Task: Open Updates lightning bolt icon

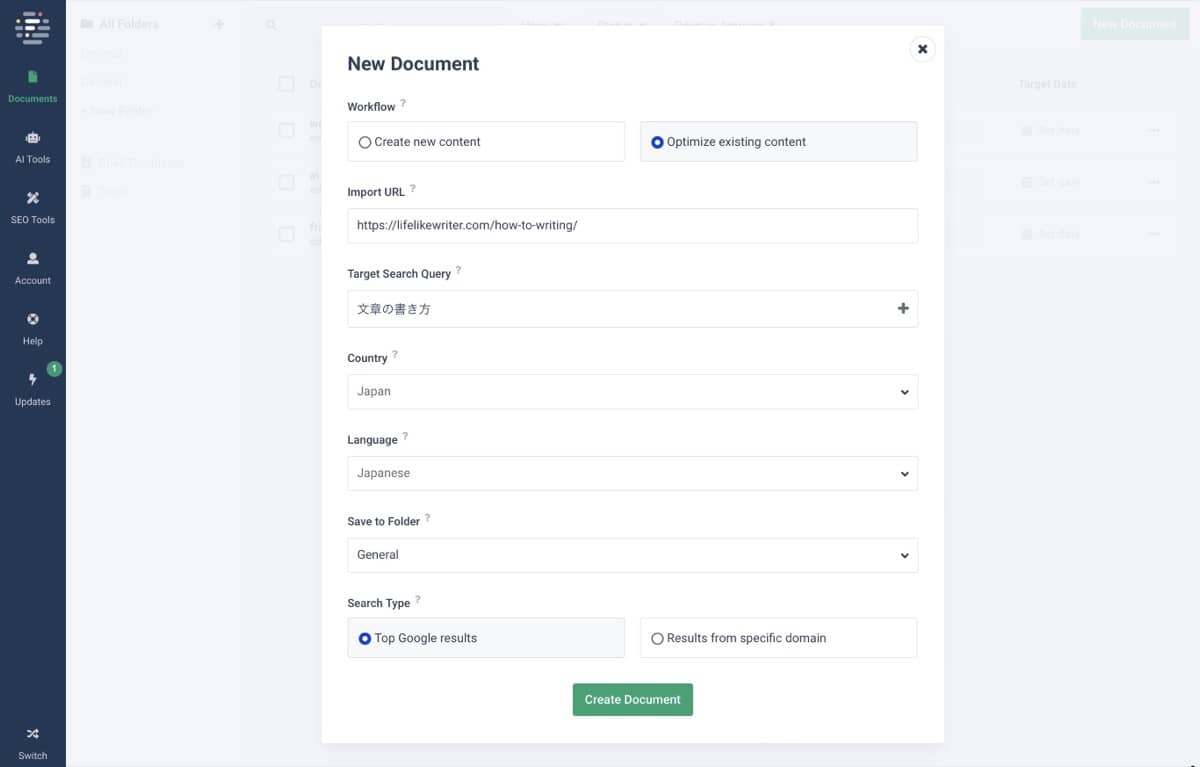Action: click(32, 380)
